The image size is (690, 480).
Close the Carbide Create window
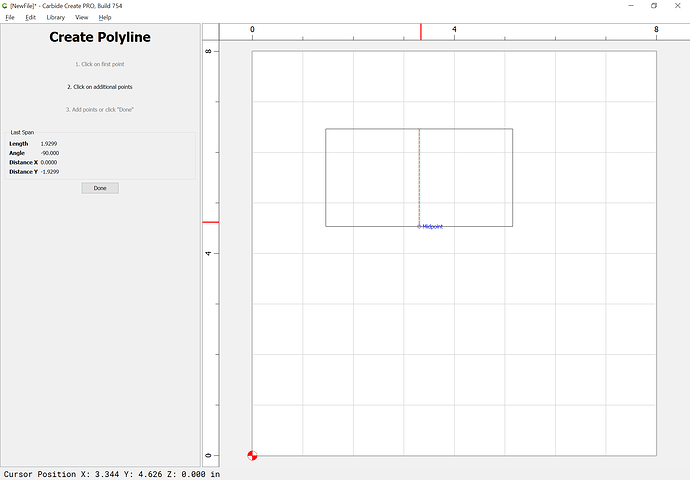680,5
